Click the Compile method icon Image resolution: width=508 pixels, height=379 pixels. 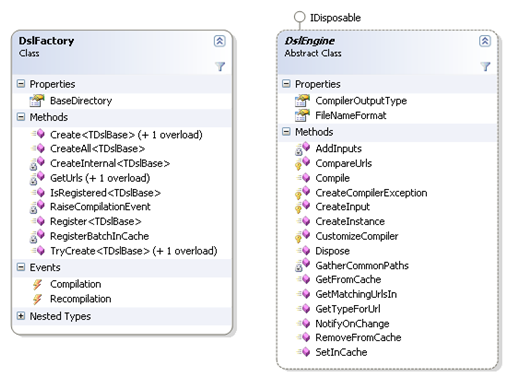coord(303,178)
